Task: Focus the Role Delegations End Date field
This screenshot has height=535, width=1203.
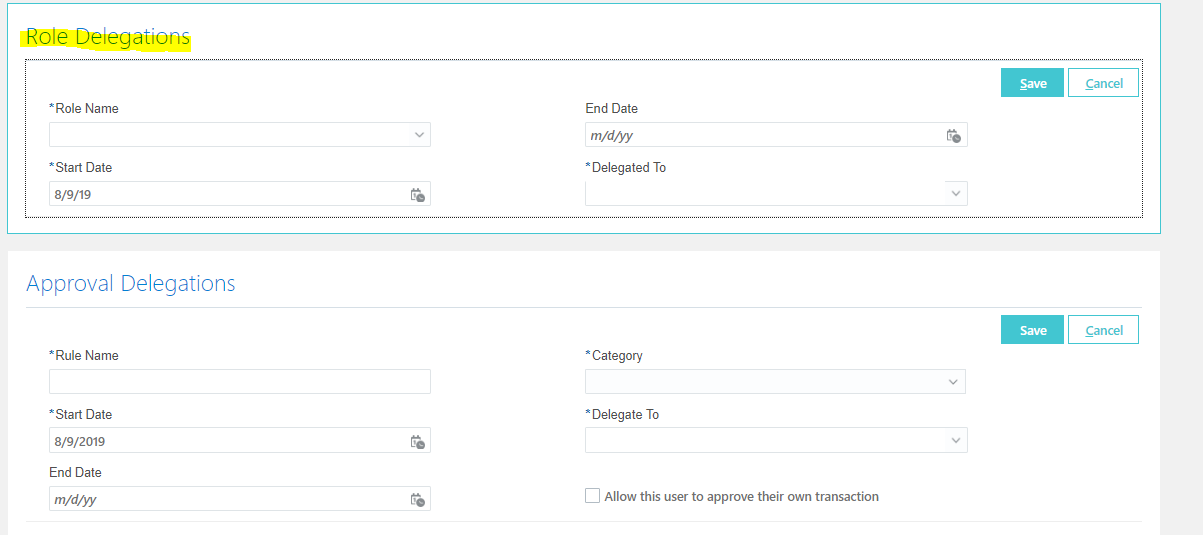Action: point(760,135)
